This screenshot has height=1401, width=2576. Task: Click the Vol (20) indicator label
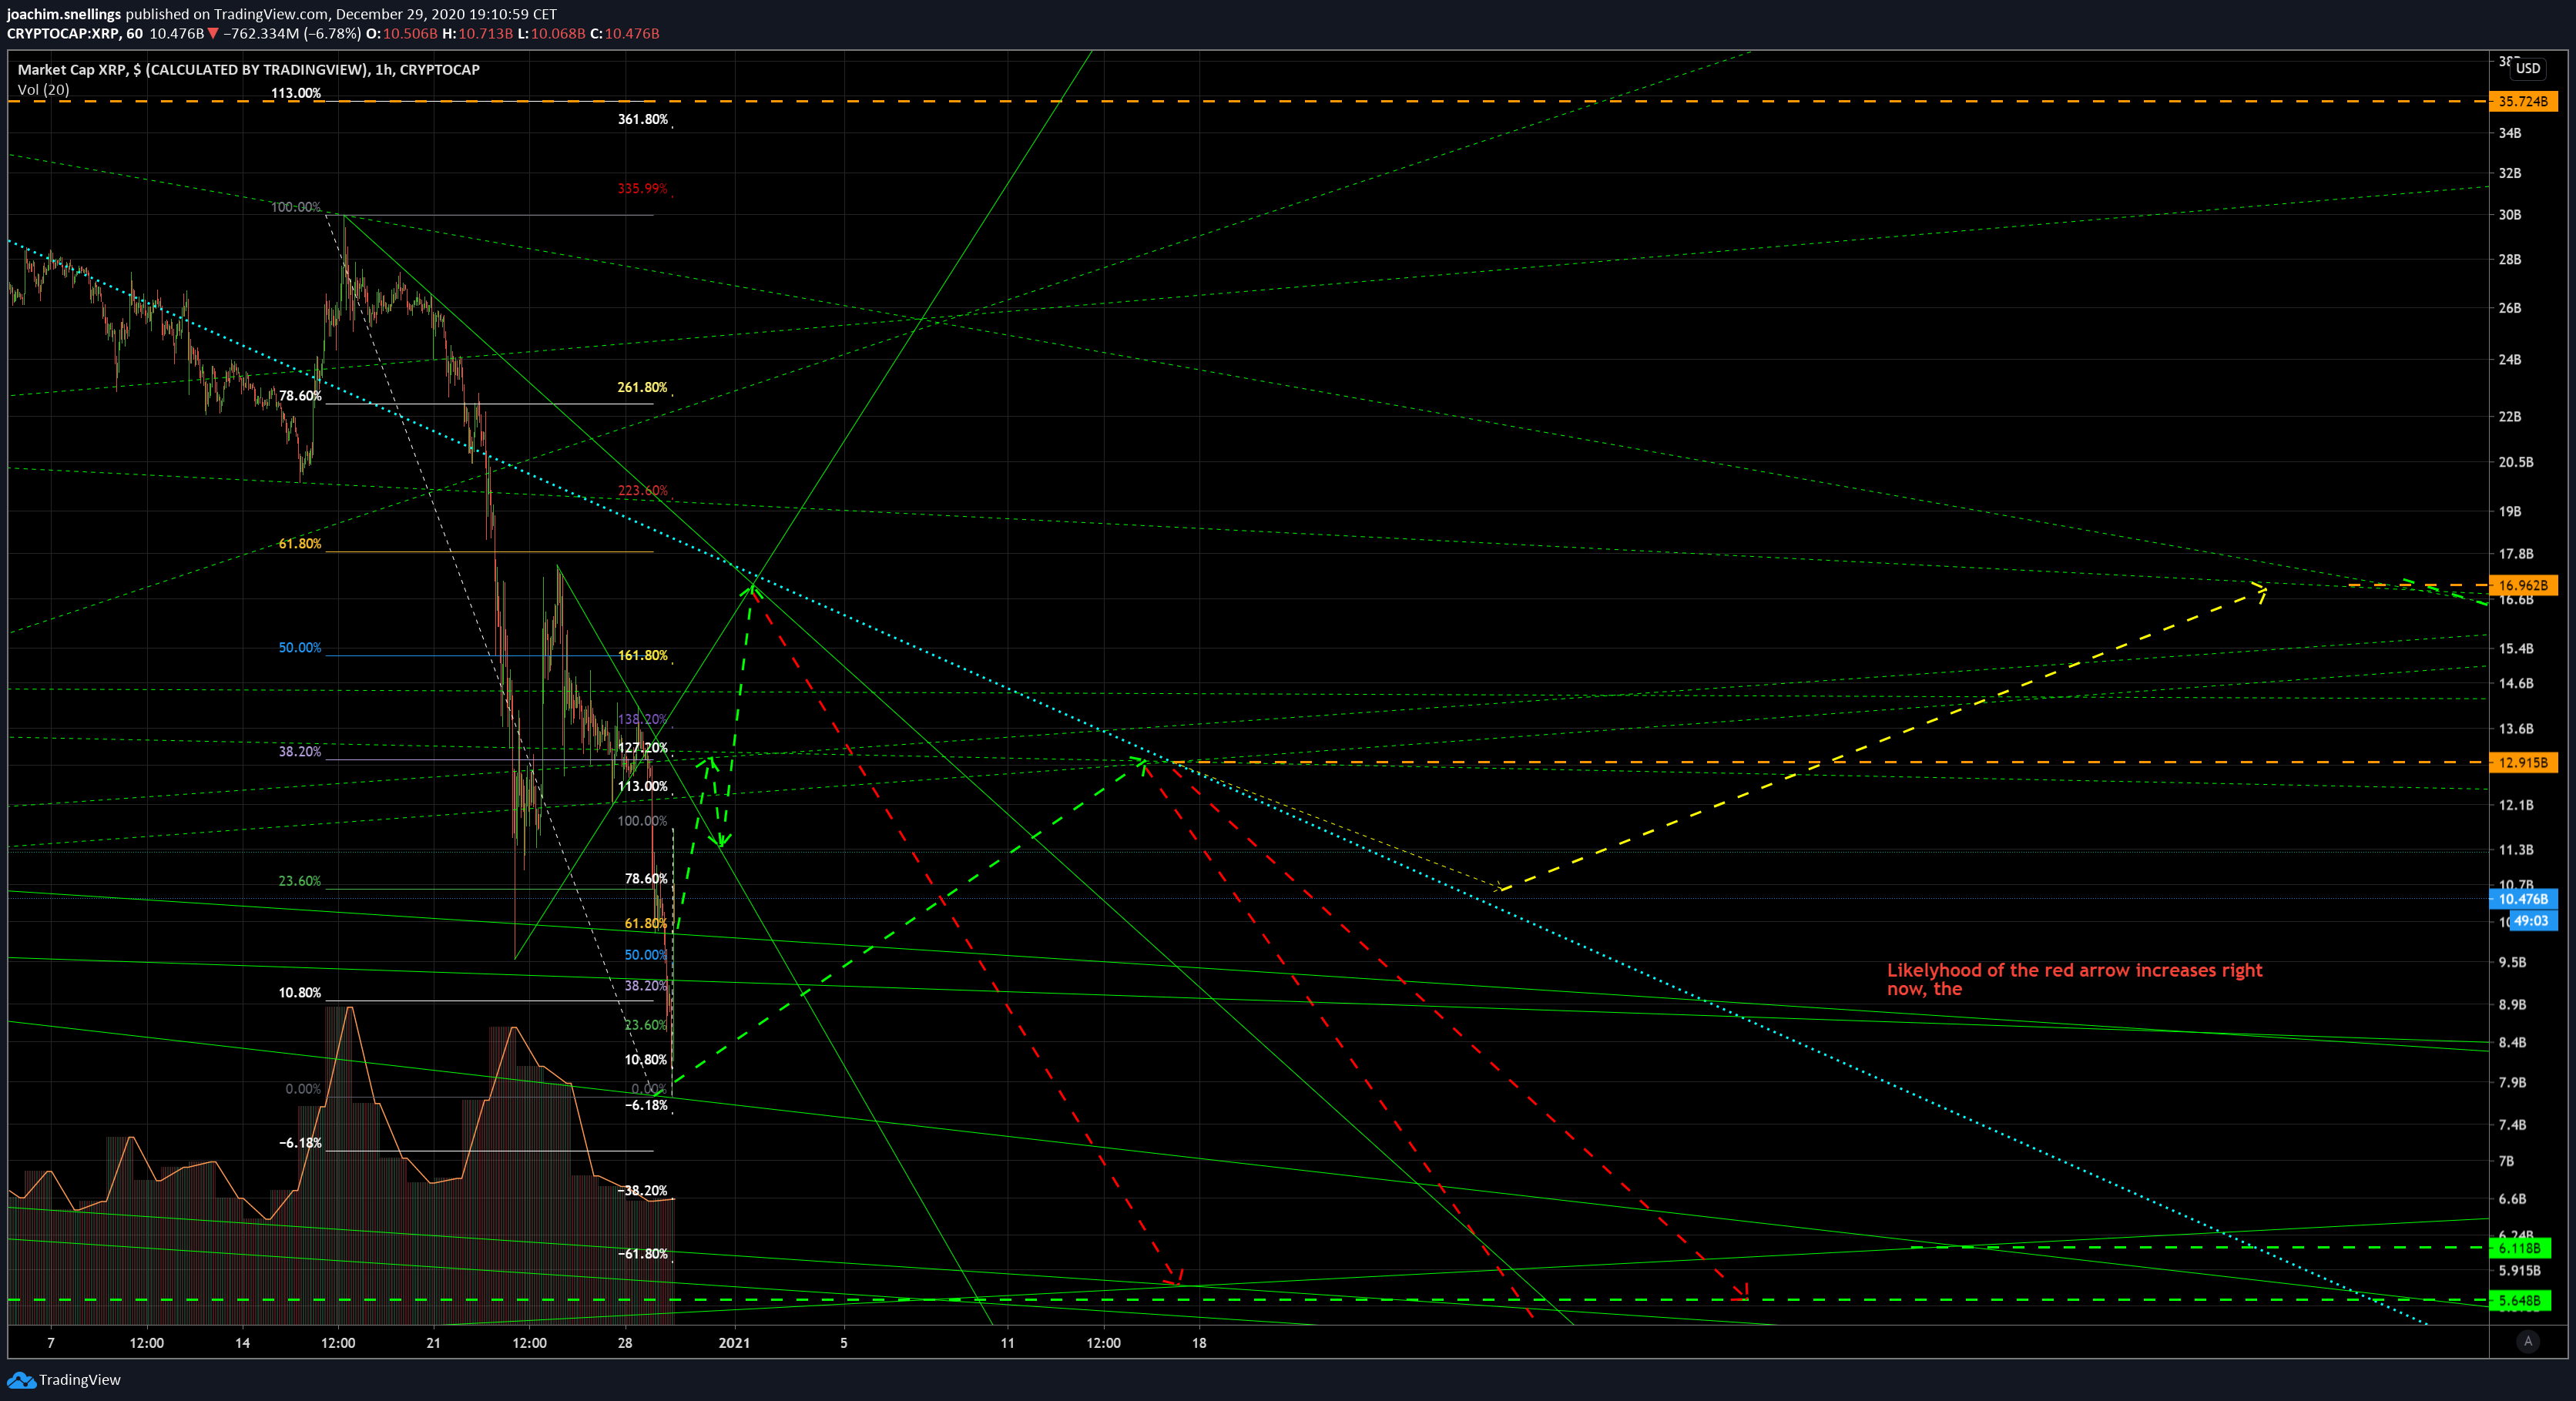click(x=44, y=89)
